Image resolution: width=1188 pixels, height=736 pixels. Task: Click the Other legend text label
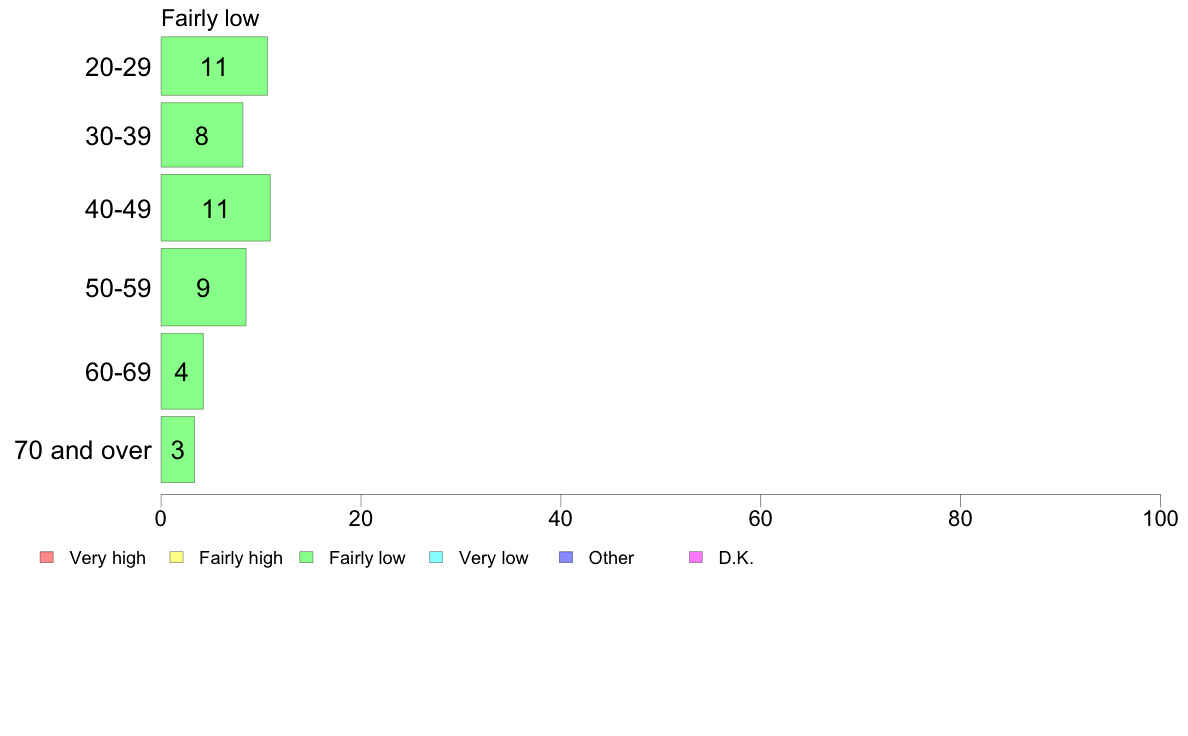(611, 558)
